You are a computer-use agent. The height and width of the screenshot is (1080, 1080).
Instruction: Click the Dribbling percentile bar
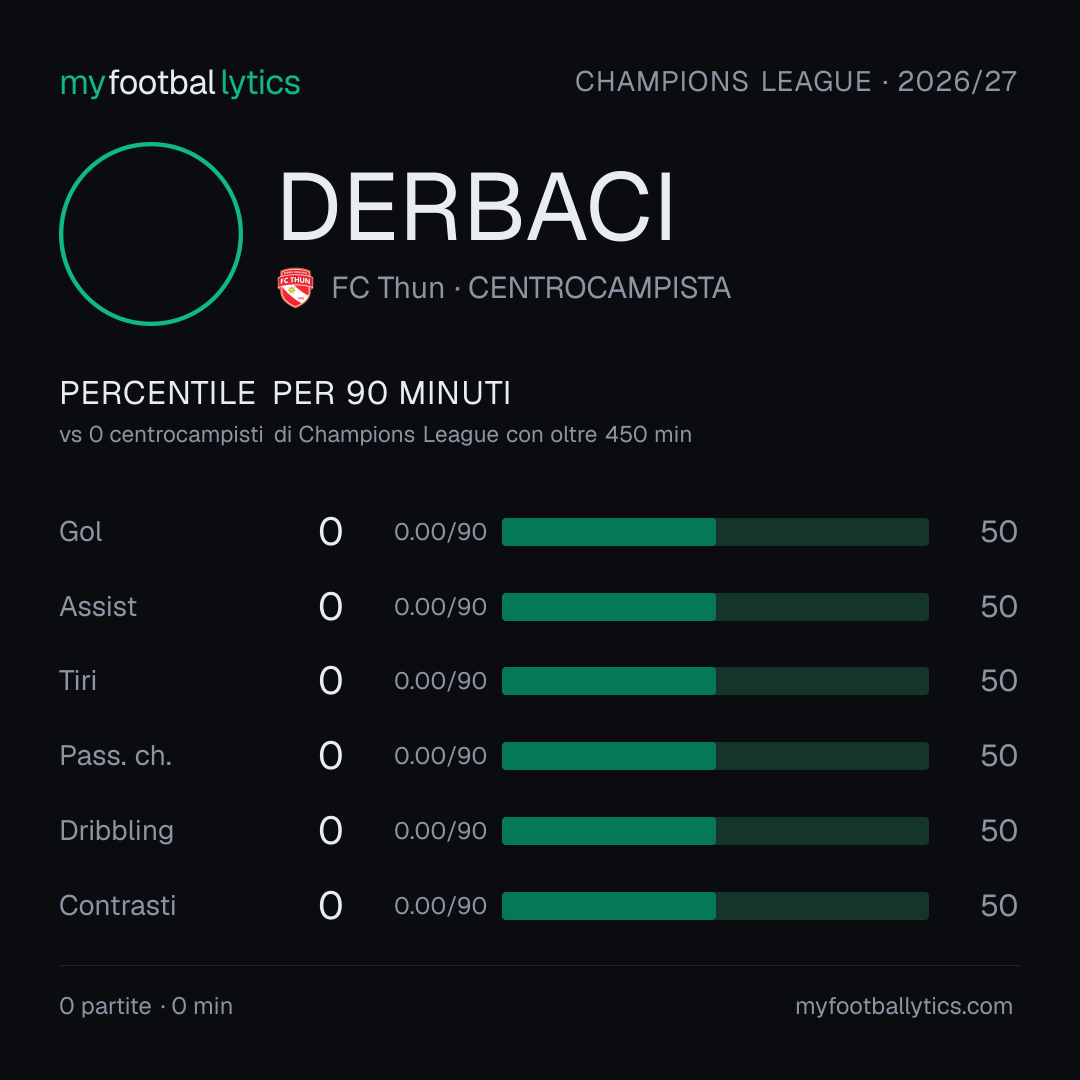tap(715, 831)
